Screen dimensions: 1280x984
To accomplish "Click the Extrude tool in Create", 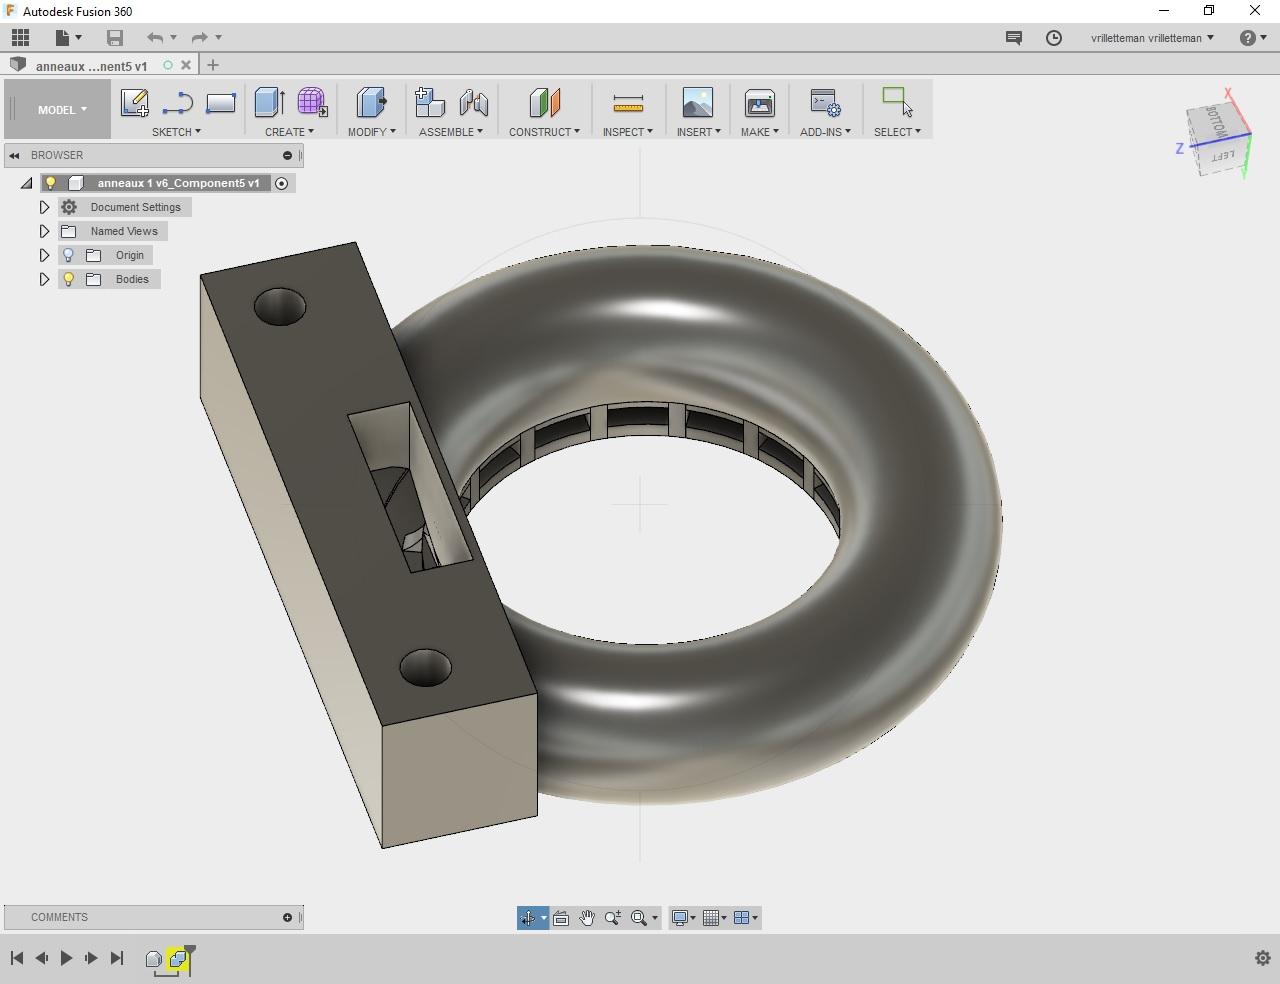I will (x=269, y=103).
